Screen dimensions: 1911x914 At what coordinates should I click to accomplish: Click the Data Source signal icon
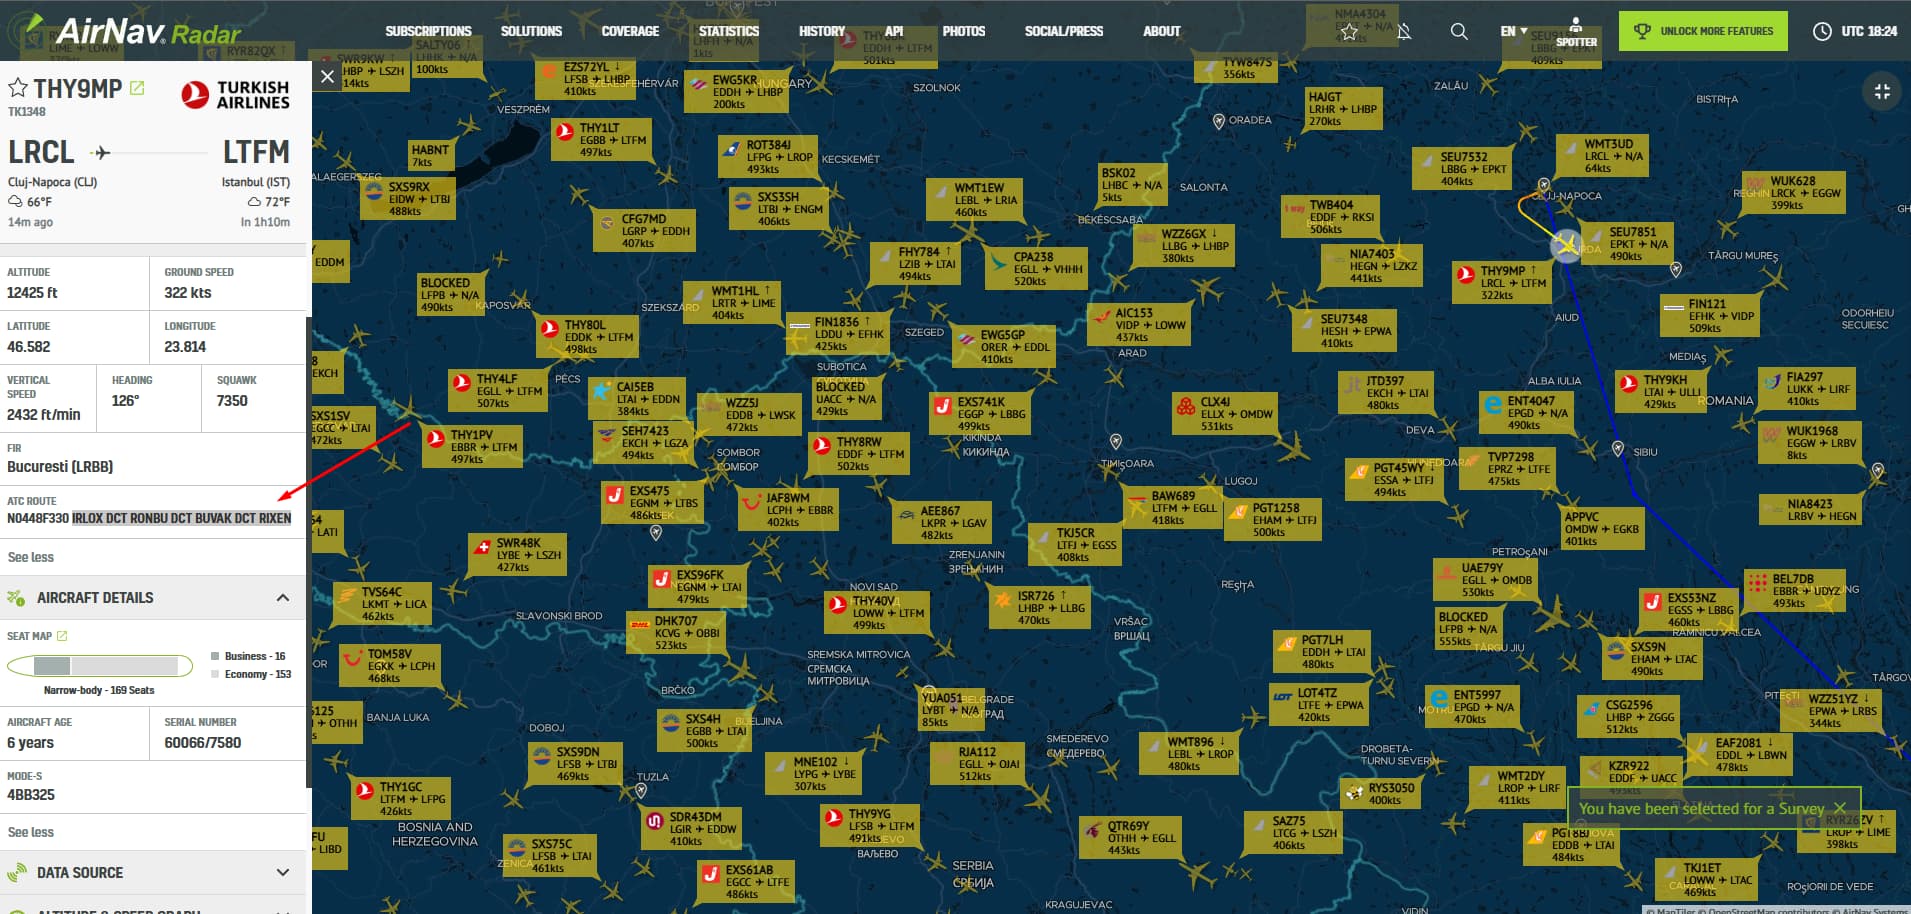point(16,873)
